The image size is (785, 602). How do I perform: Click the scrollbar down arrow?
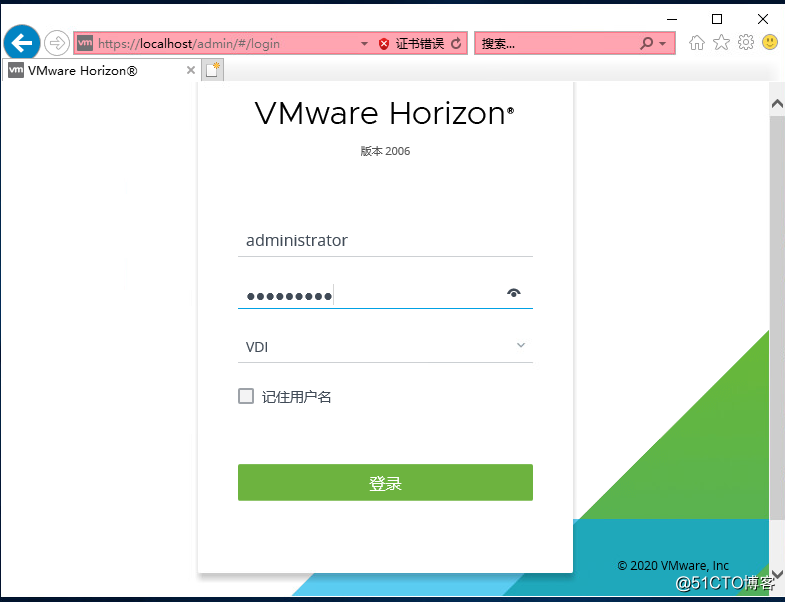(x=777, y=573)
